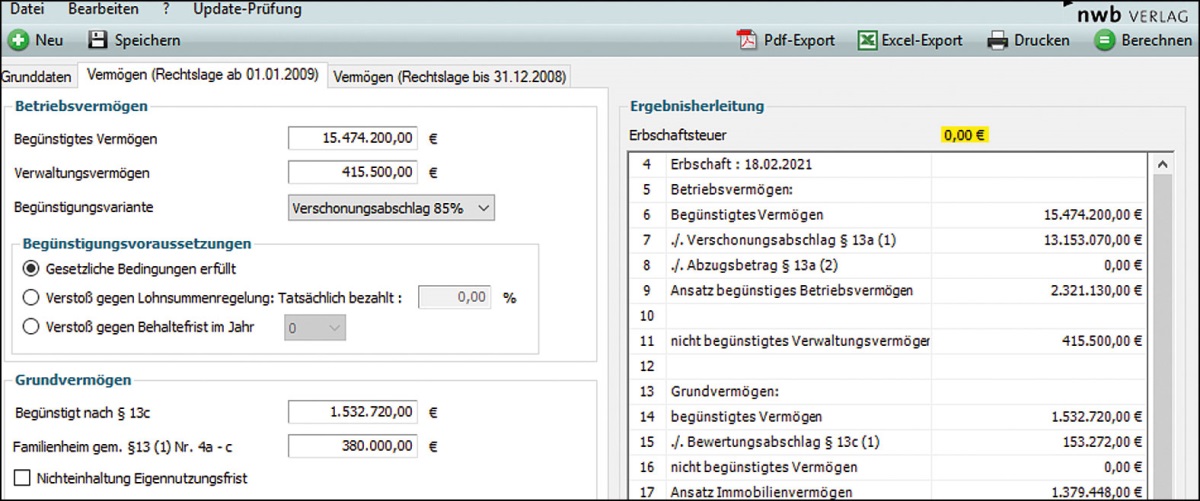The image size is (1200, 501).
Task: Click the Familienheim amount input field
Action: tap(354, 445)
